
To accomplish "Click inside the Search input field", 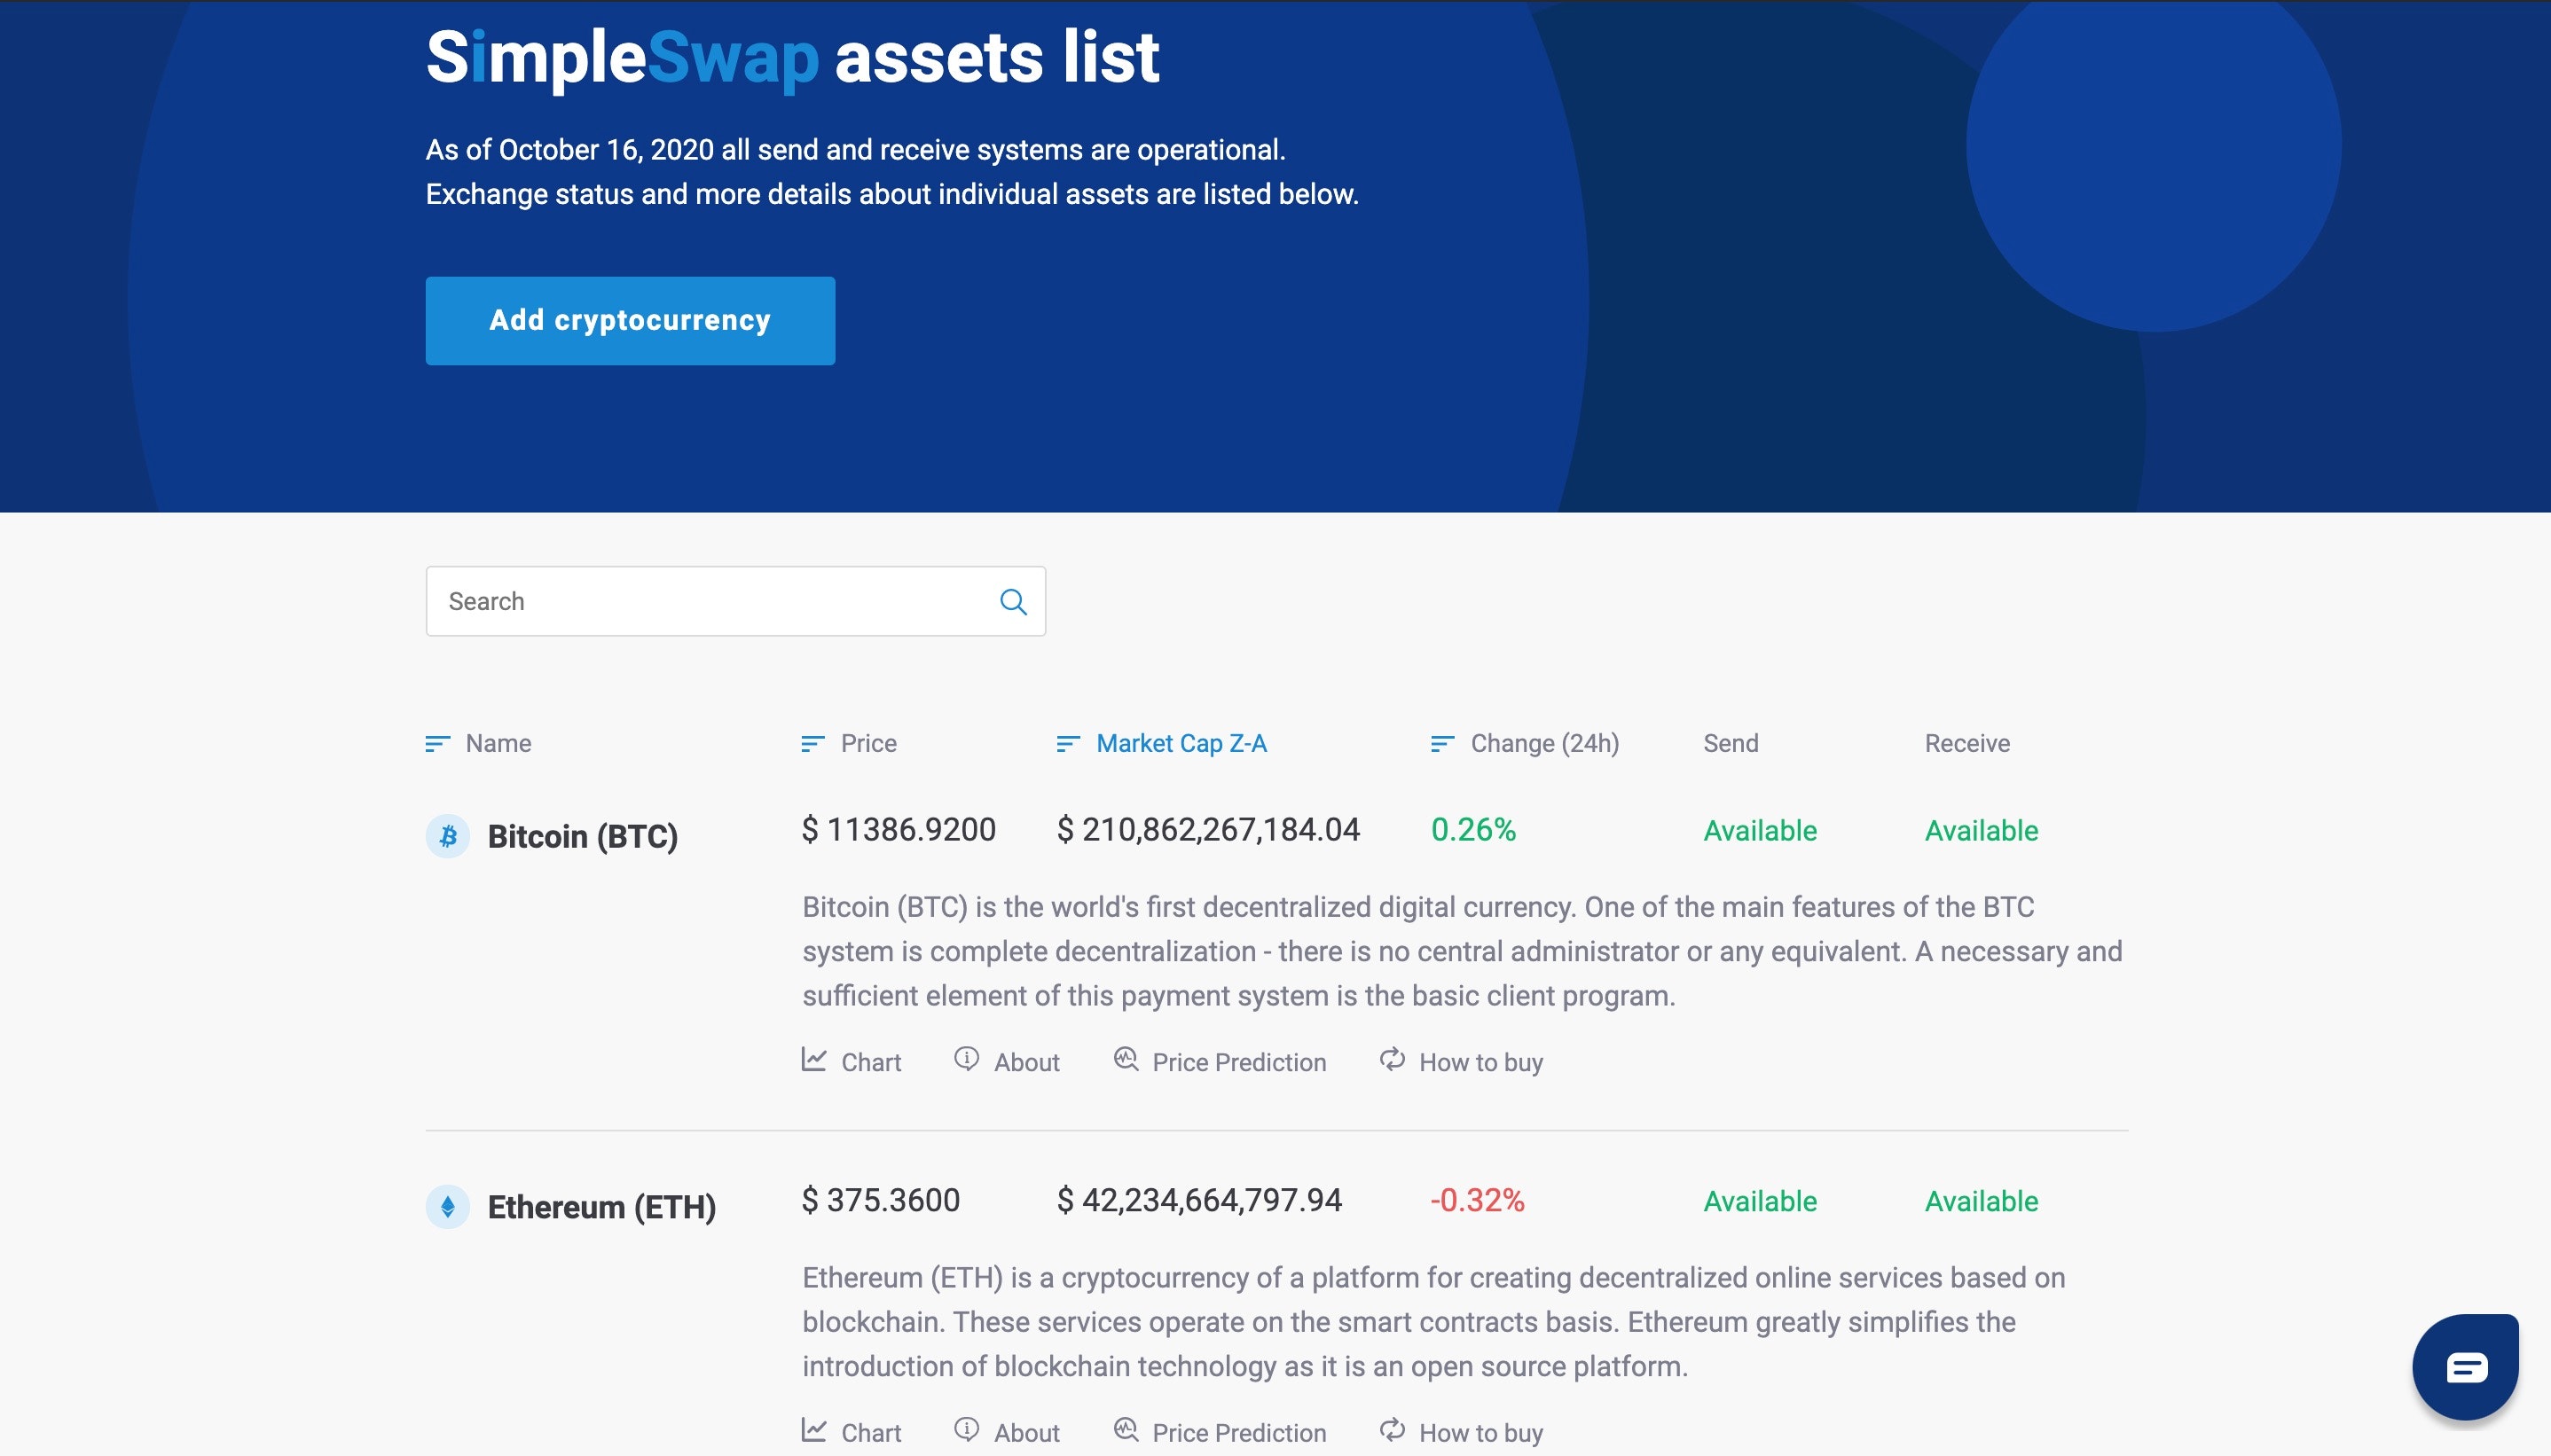I will pos(700,600).
